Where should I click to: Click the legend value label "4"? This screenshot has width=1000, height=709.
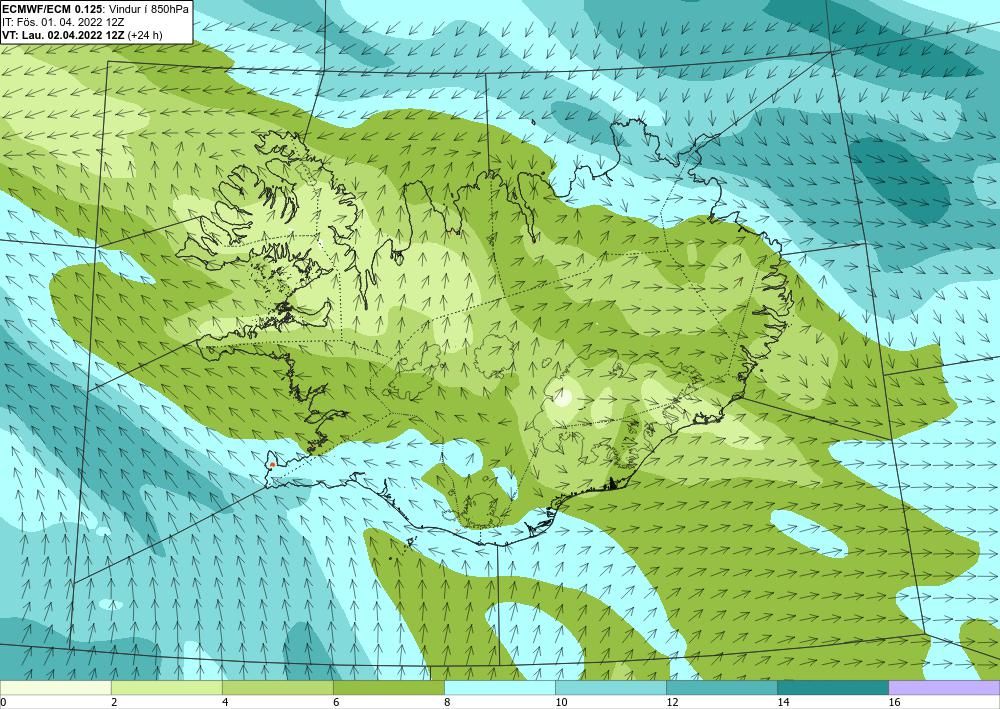click(x=224, y=702)
